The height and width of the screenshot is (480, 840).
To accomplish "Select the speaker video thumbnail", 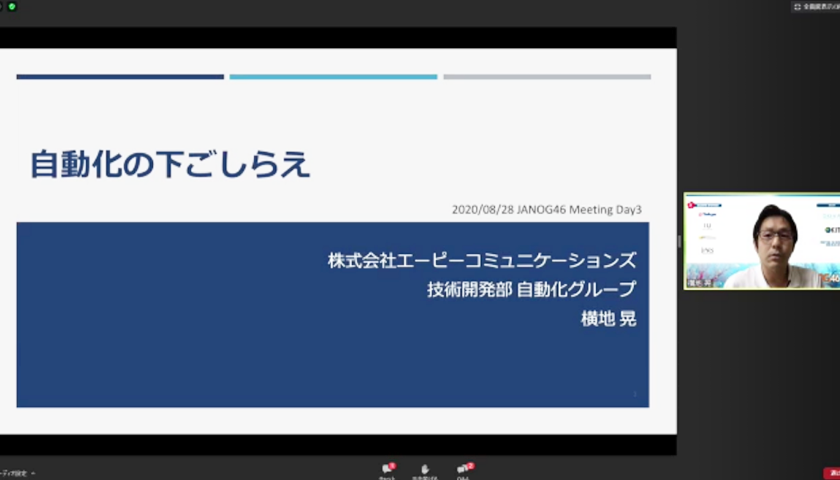I will coord(761,241).
